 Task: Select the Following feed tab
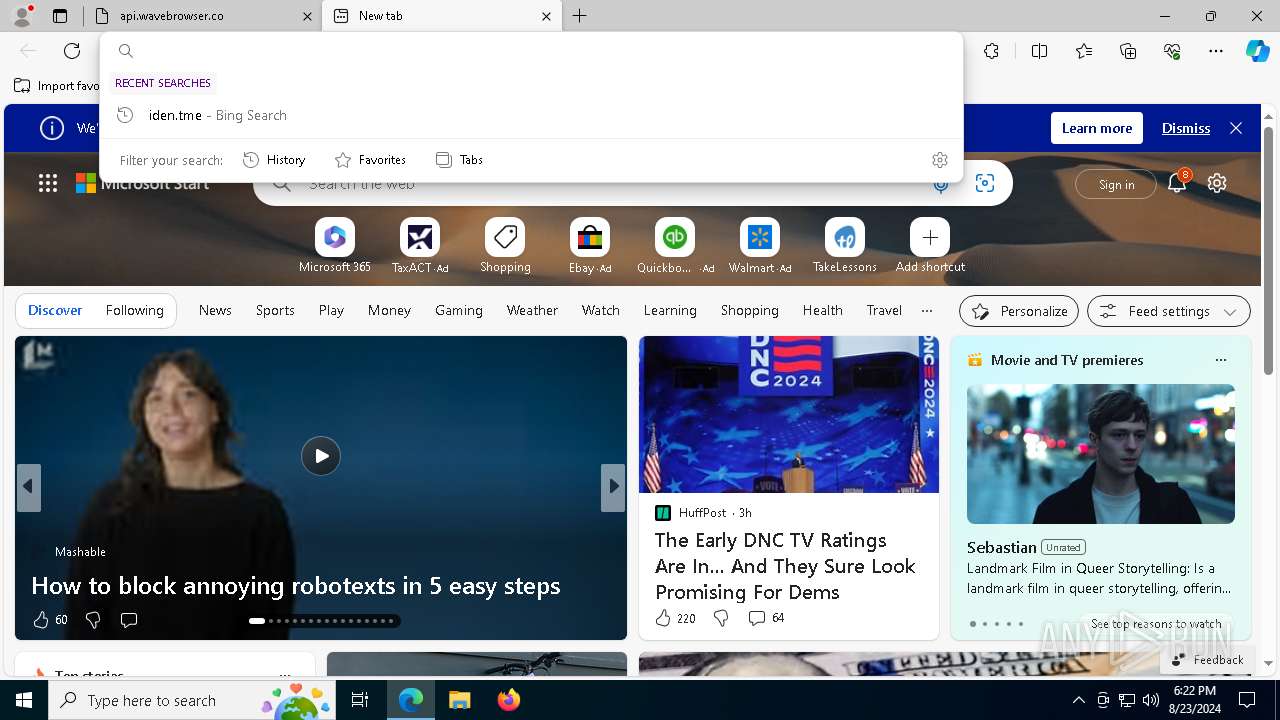(134, 310)
